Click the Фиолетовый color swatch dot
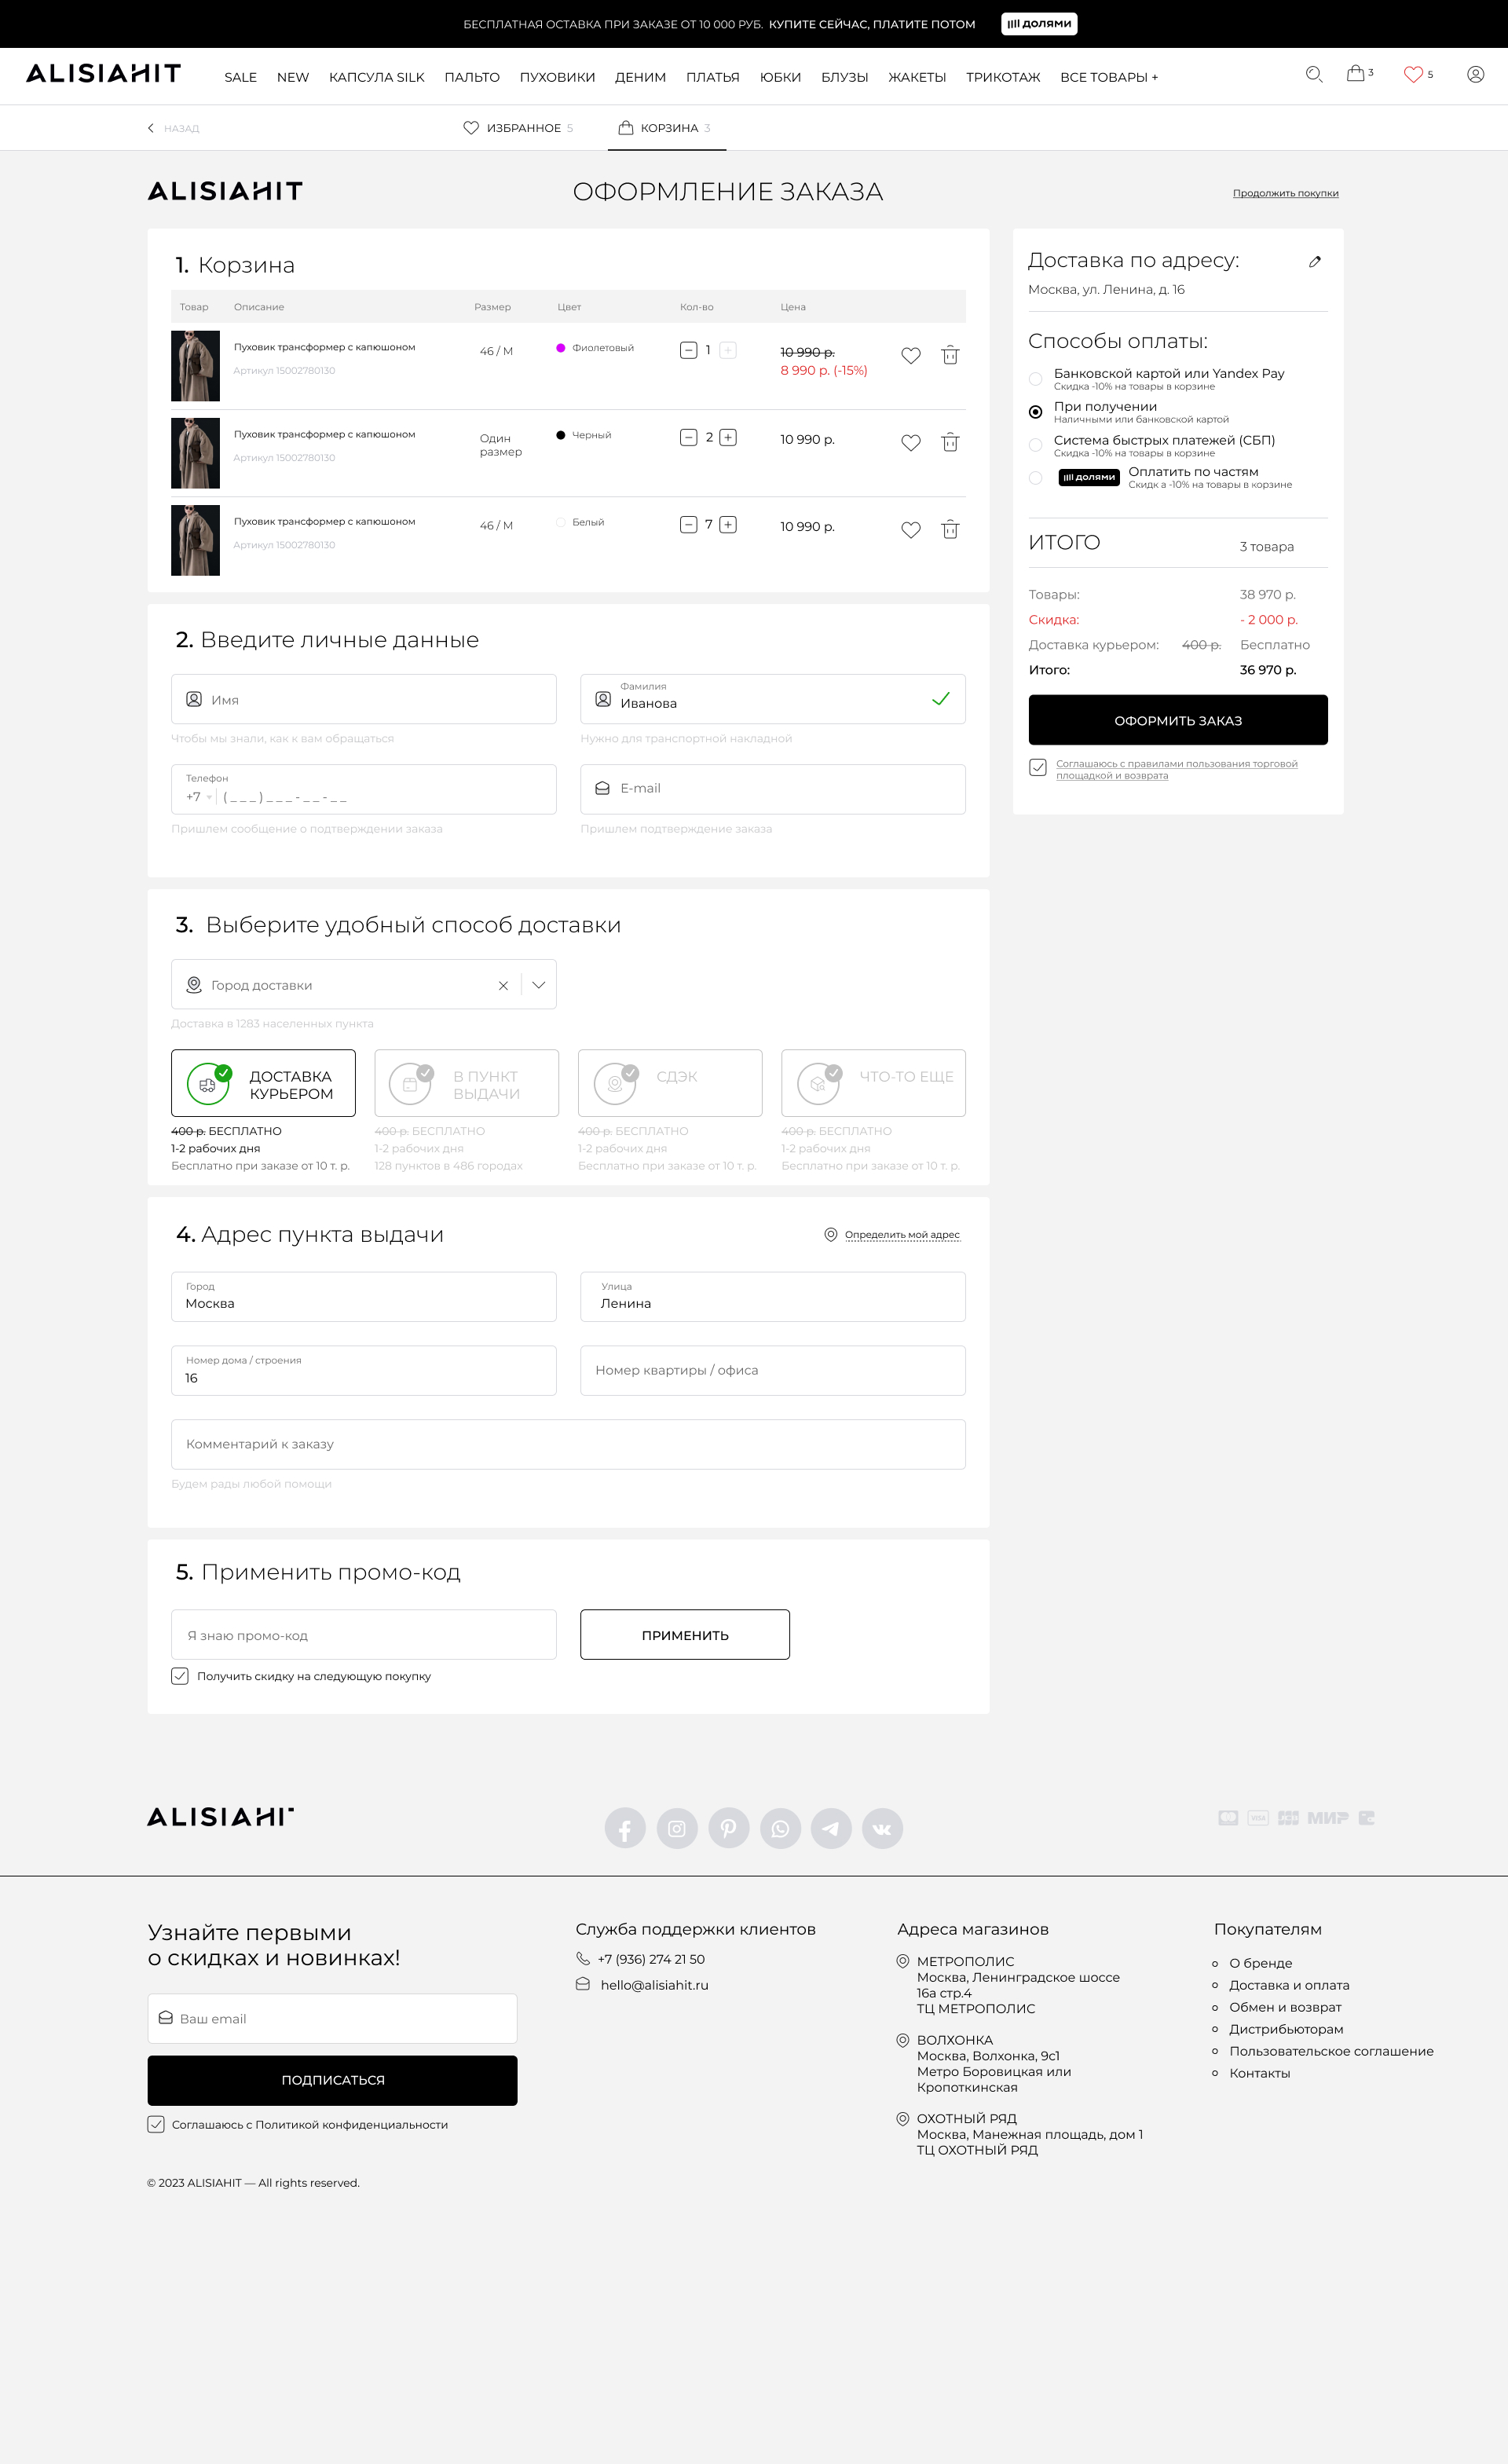 pyautogui.click(x=561, y=348)
